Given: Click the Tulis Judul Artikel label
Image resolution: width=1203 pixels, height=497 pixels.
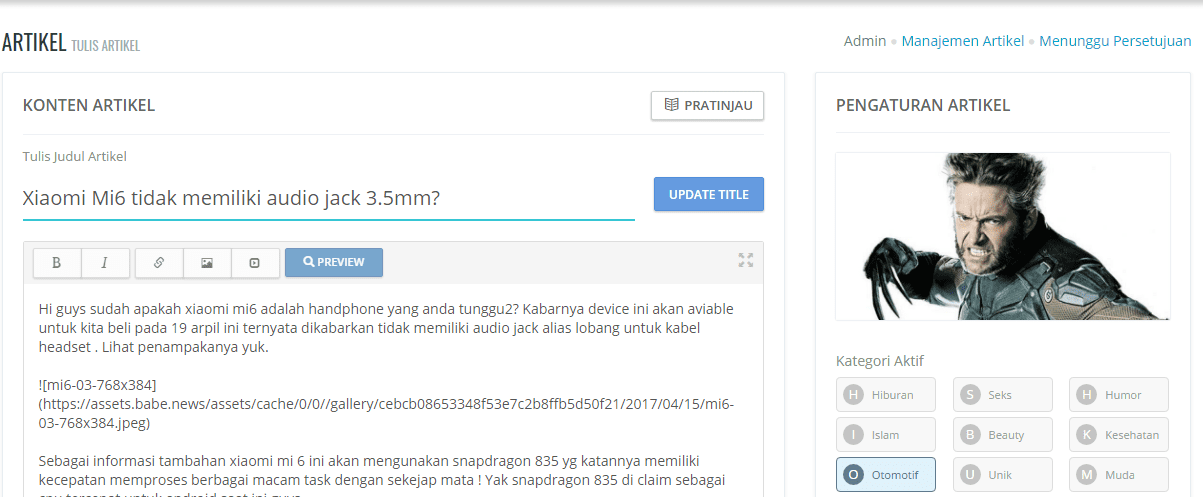Looking at the screenshot, I should [x=75, y=156].
